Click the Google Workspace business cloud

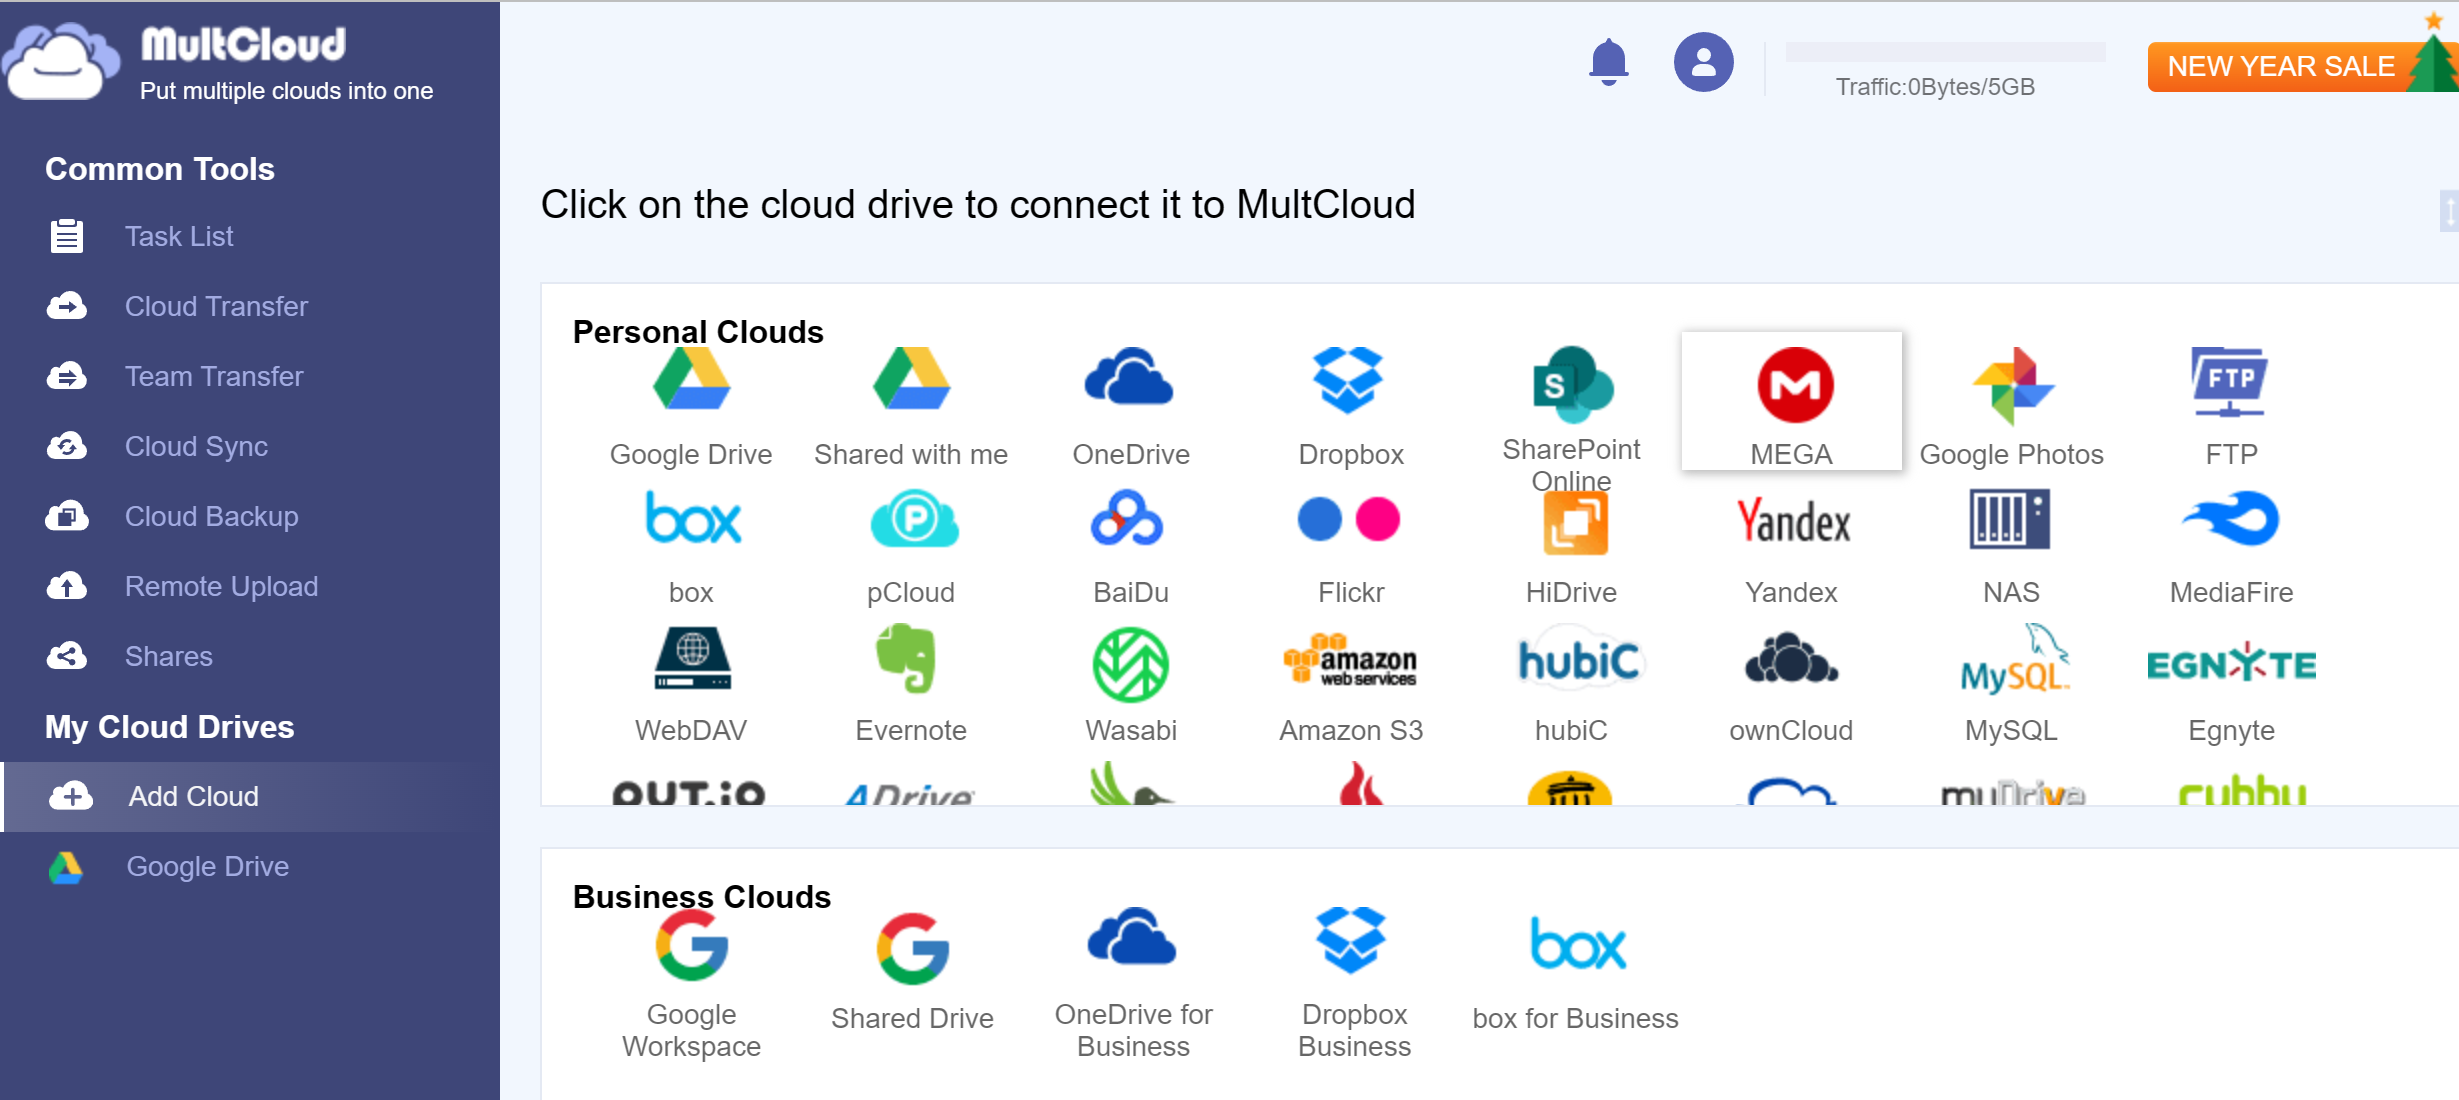(691, 946)
